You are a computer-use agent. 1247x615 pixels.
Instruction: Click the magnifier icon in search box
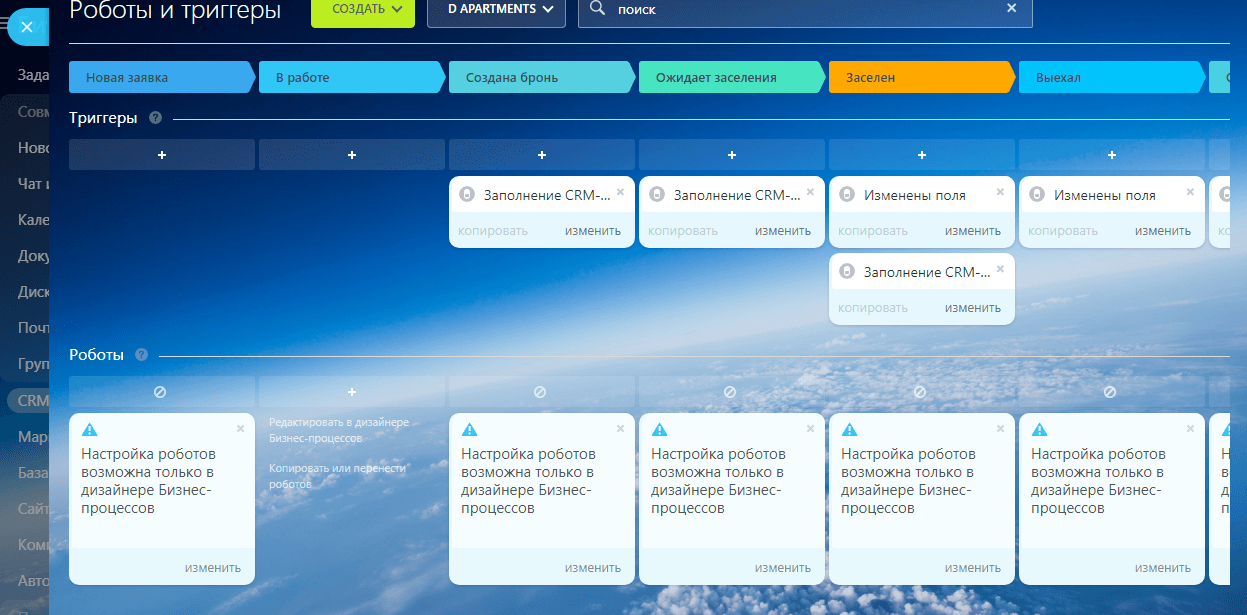pos(597,8)
